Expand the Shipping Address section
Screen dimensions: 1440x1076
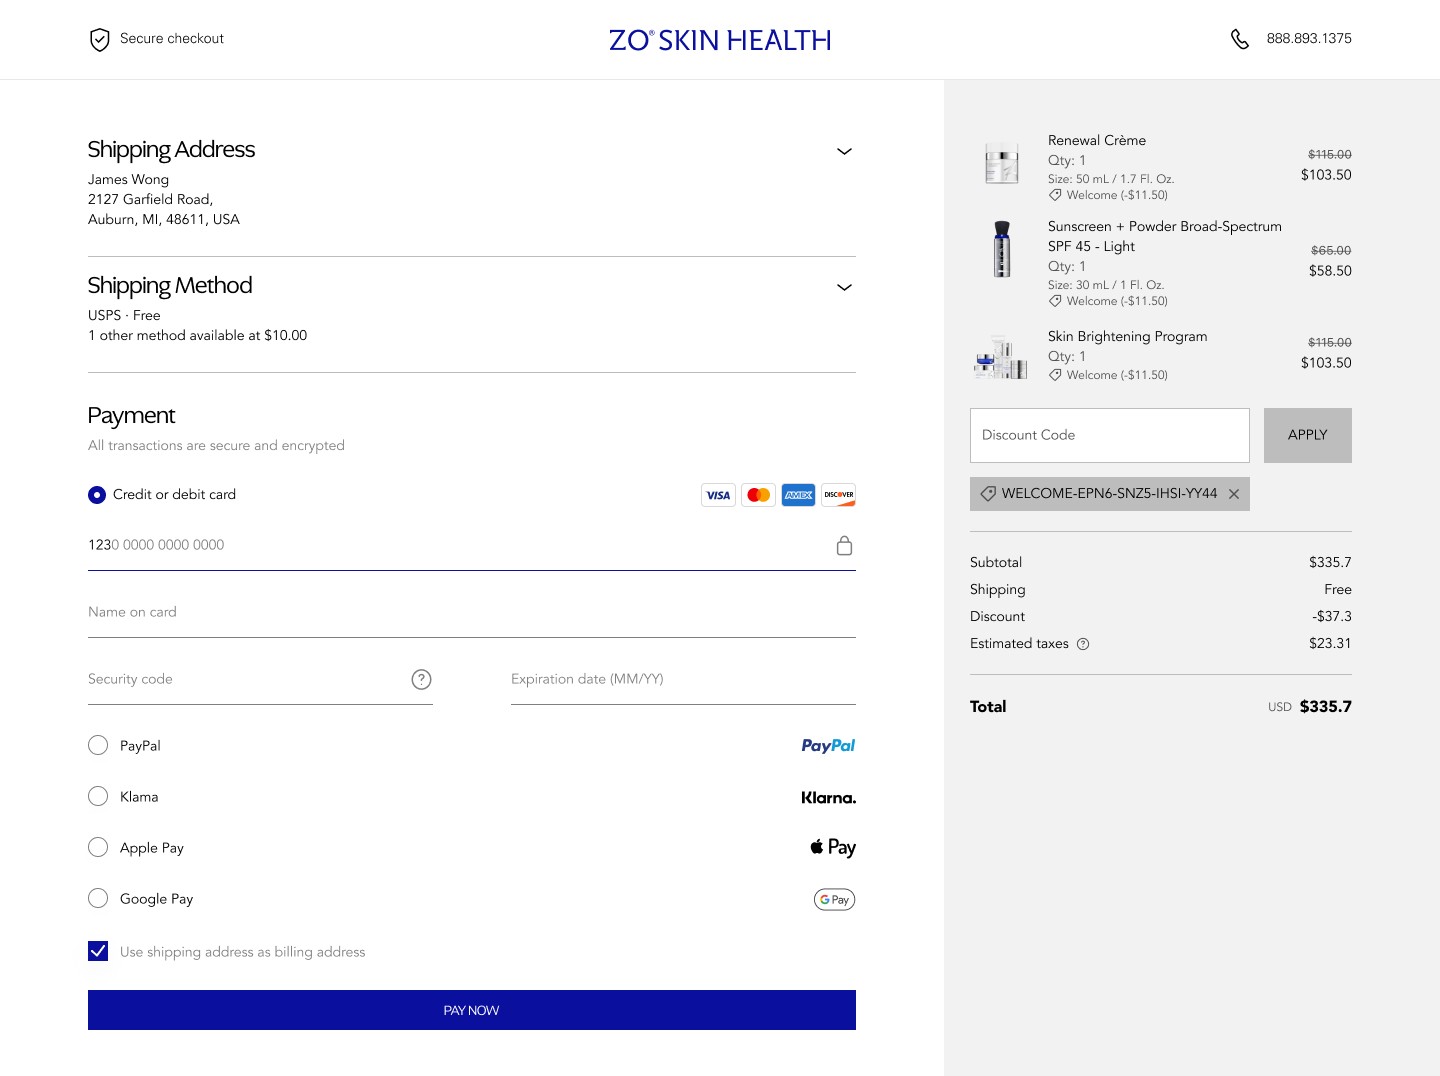point(844,151)
